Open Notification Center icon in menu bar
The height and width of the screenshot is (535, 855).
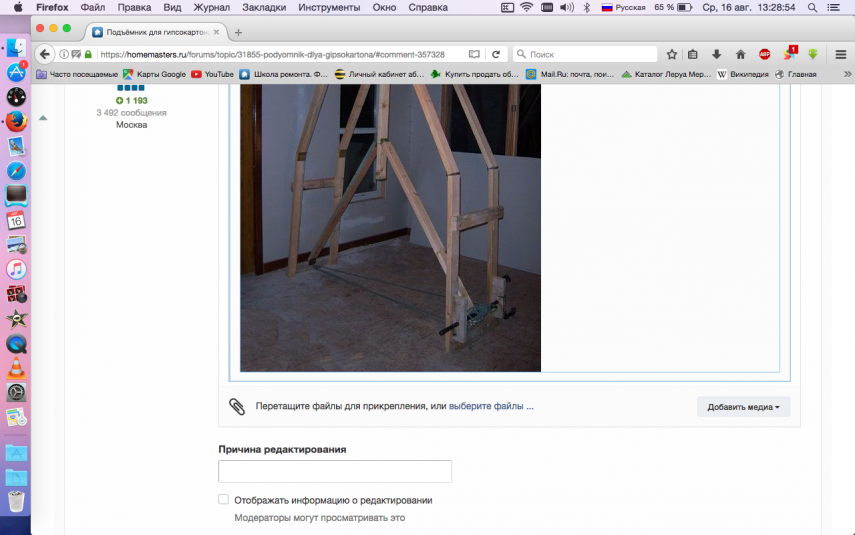click(x=834, y=8)
